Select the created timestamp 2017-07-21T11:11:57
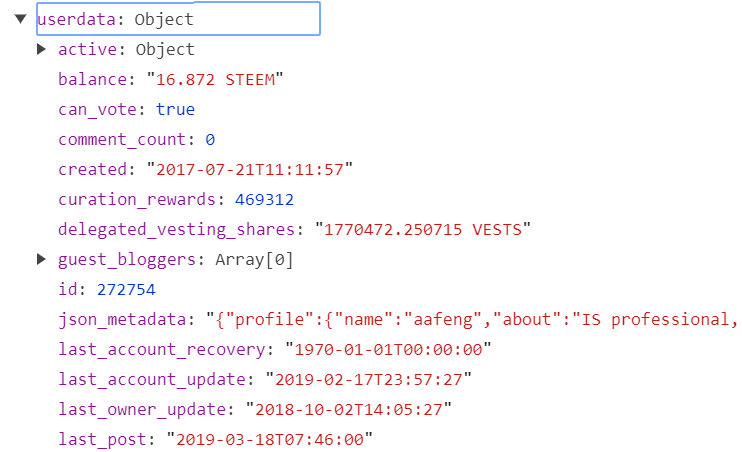742x452 pixels. [250, 169]
